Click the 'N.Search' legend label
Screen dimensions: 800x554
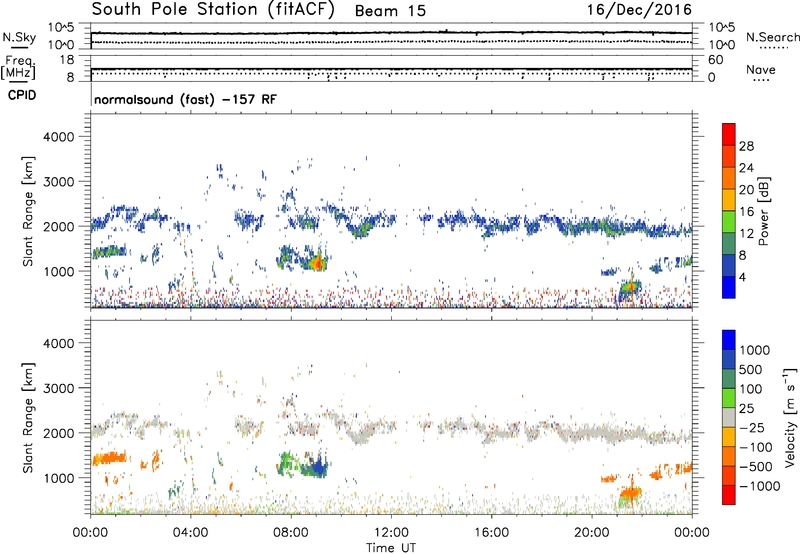tap(772, 37)
